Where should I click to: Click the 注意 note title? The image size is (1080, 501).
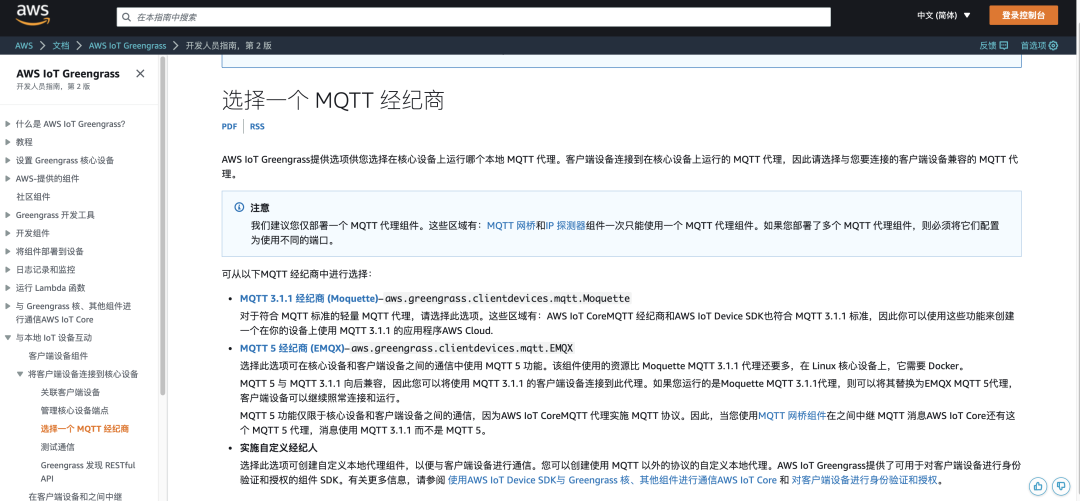coord(260,207)
